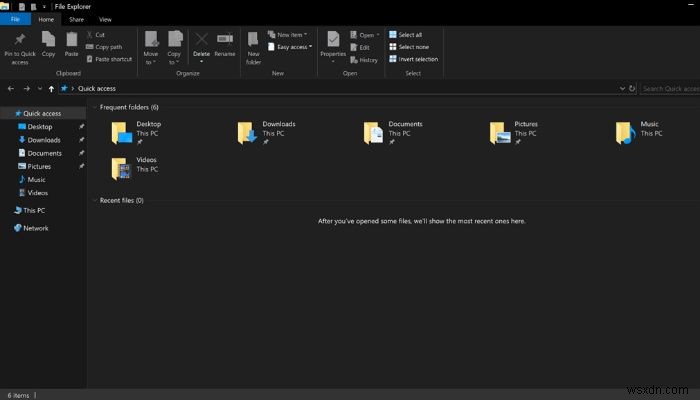
Task: Click the Rename icon
Action: pyautogui.click(x=225, y=41)
